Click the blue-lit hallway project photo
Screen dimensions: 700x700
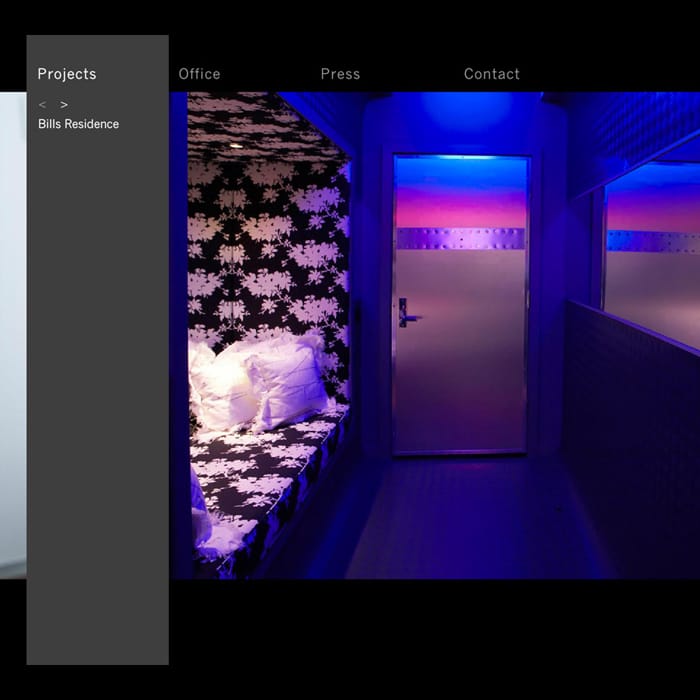click(434, 336)
